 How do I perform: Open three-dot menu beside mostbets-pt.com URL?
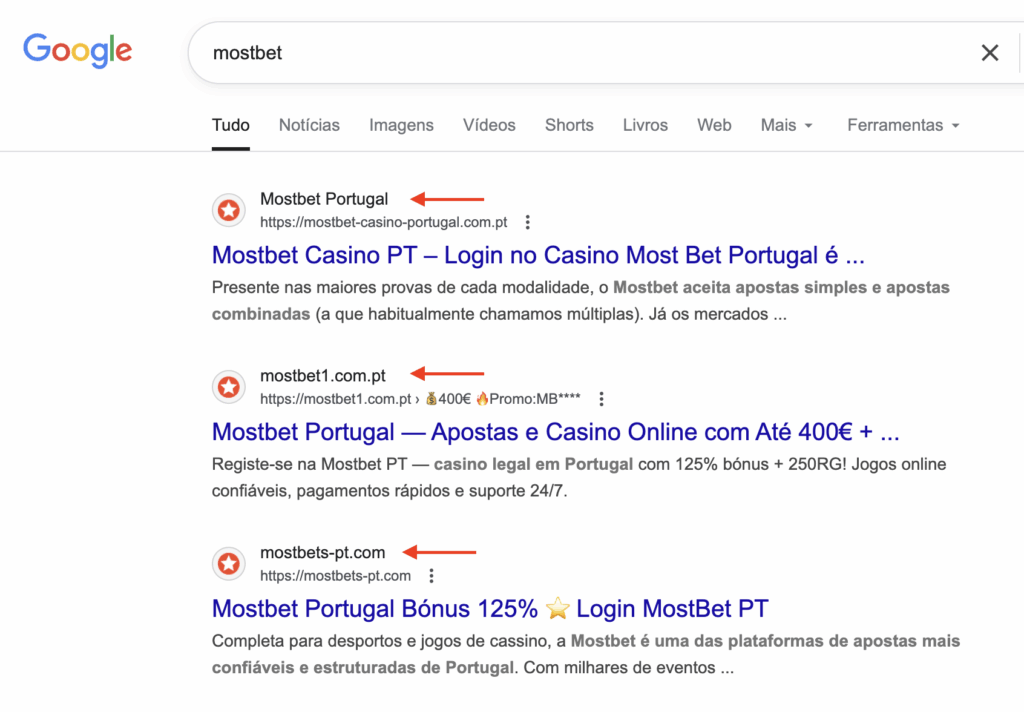coord(431,576)
